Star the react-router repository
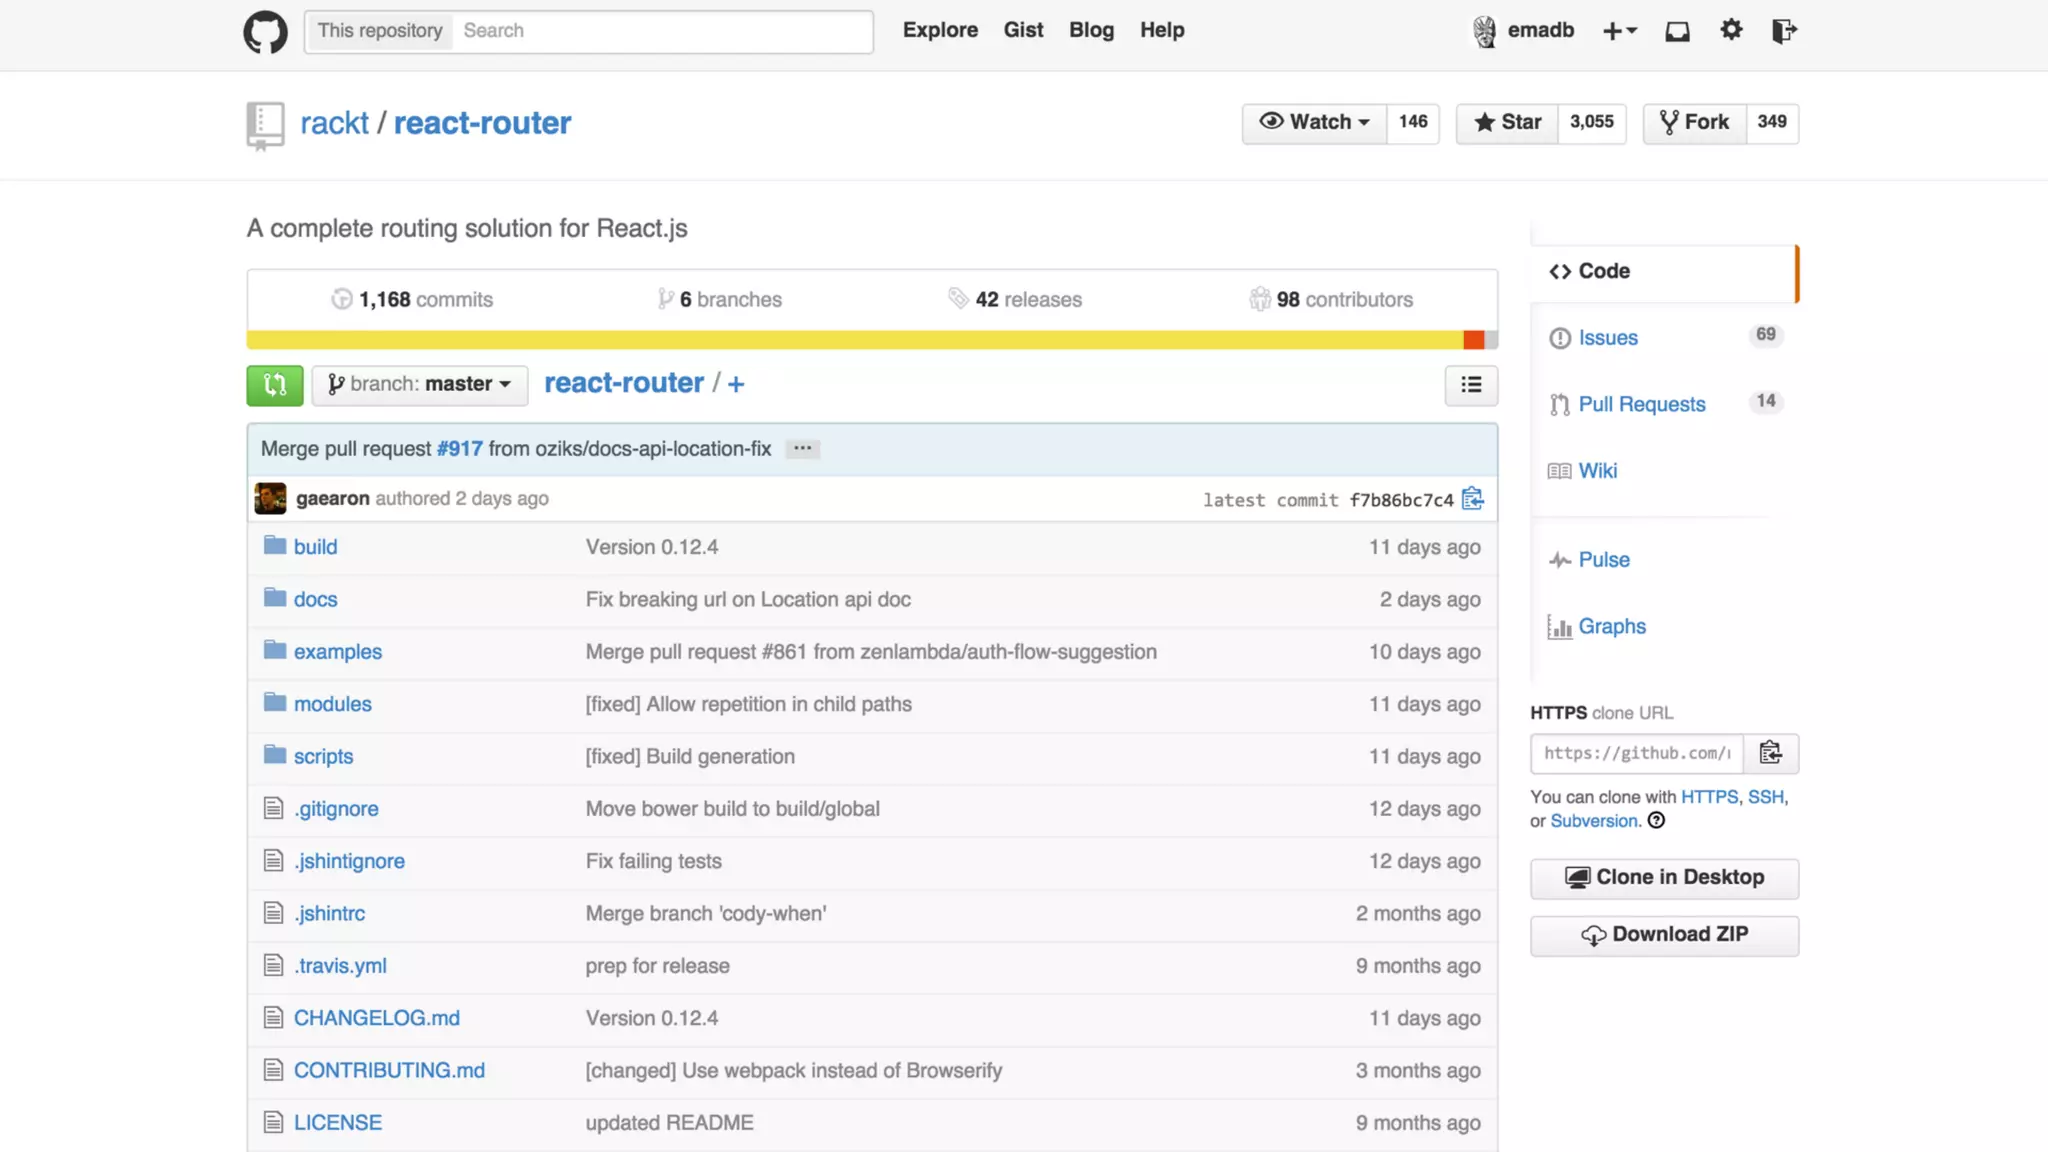The image size is (2048, 1152). [x=1507, y=123]
